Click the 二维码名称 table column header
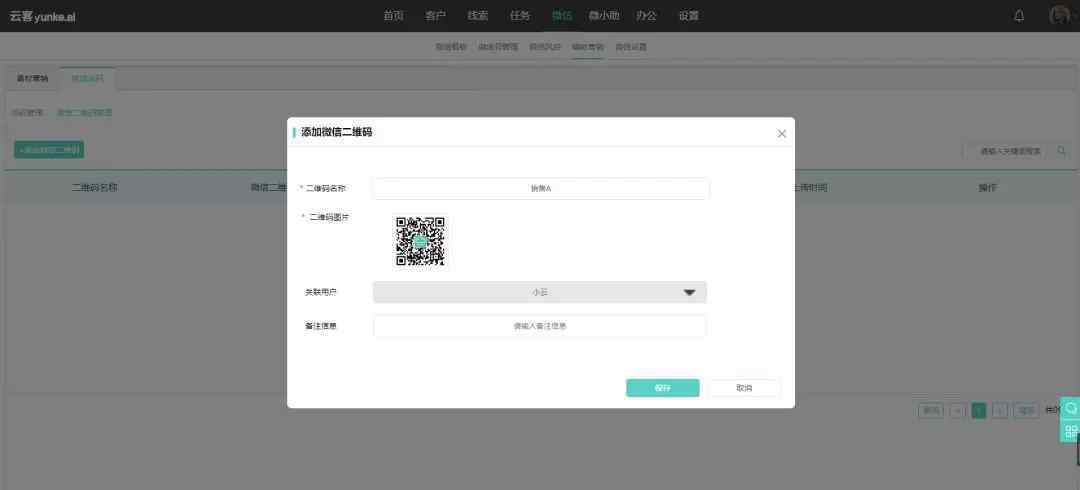Screen dimensions: 1080x490 click(94, 187)
